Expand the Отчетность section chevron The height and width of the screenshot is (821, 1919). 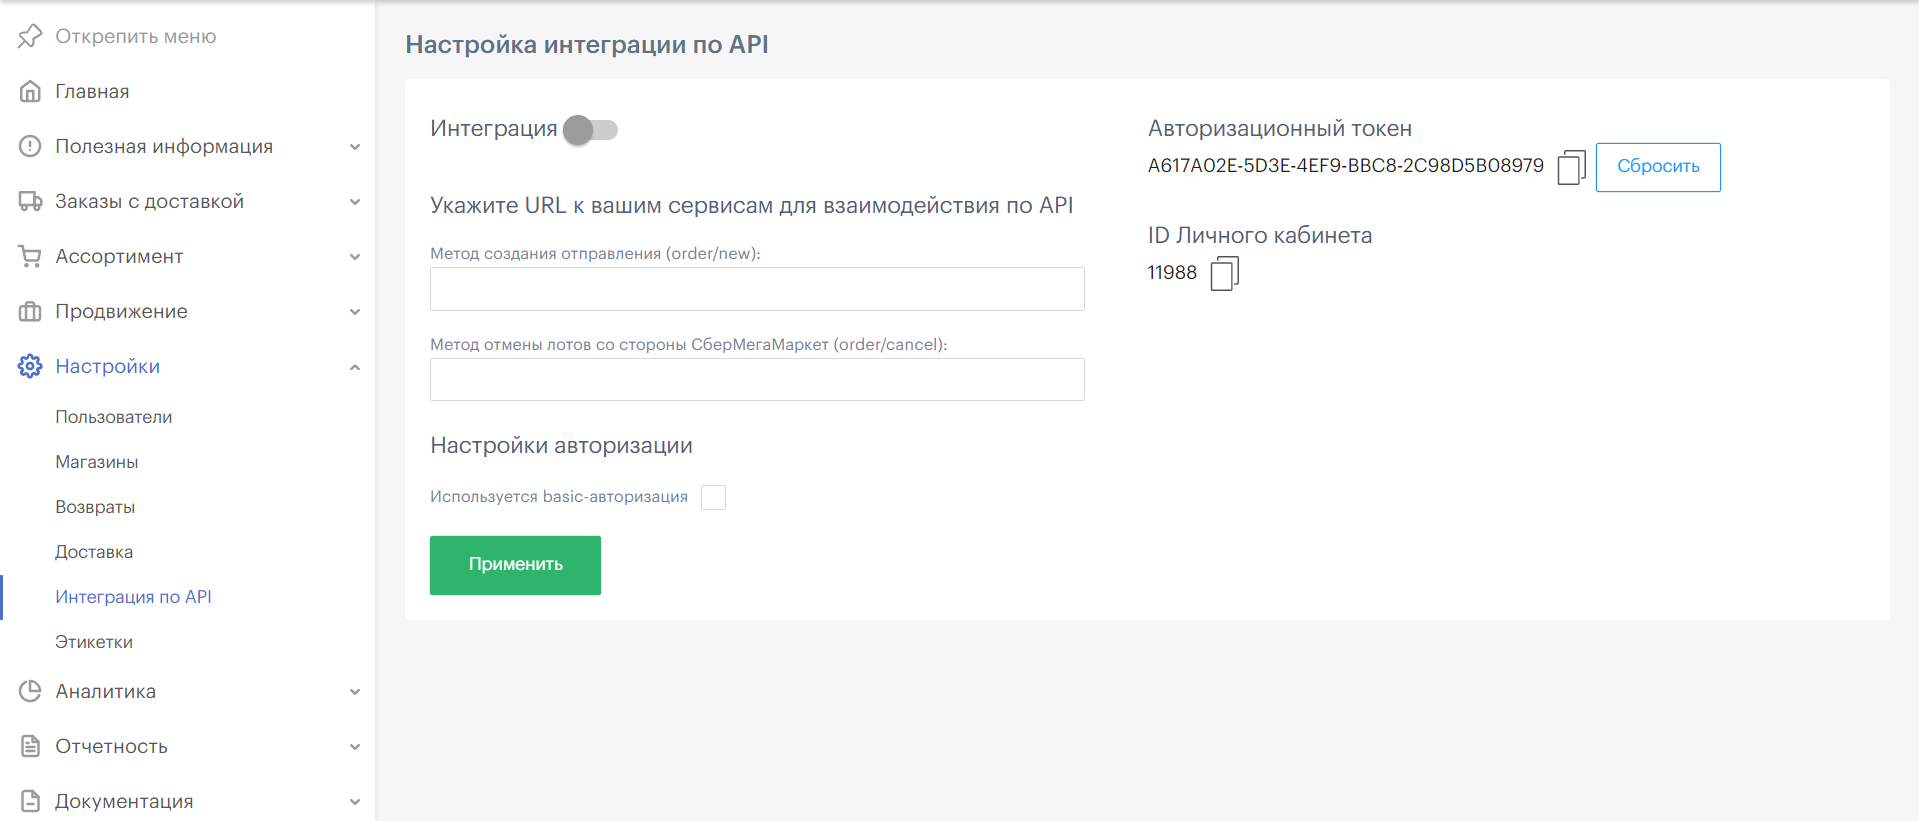click(355, 747)
